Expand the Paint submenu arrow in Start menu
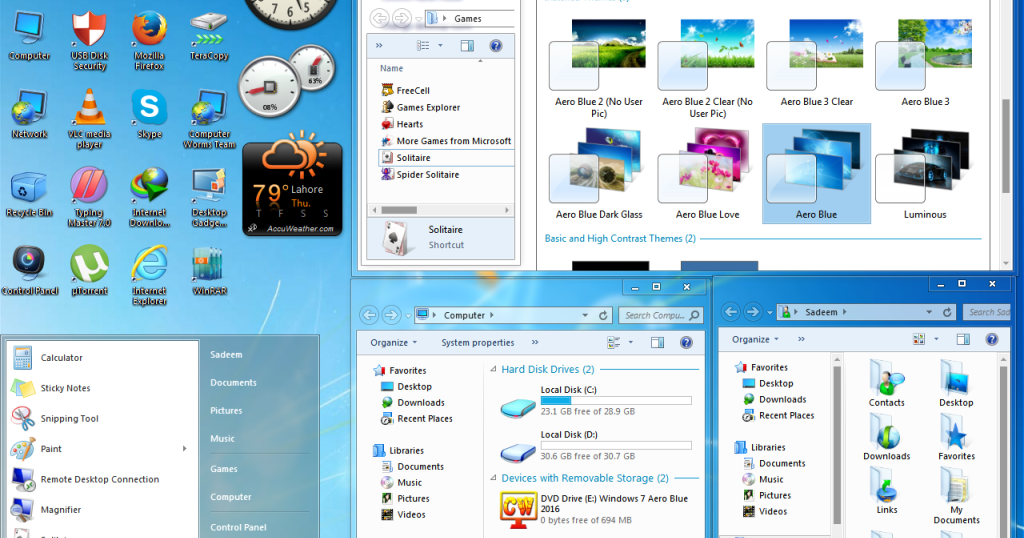 coord(185,449)
